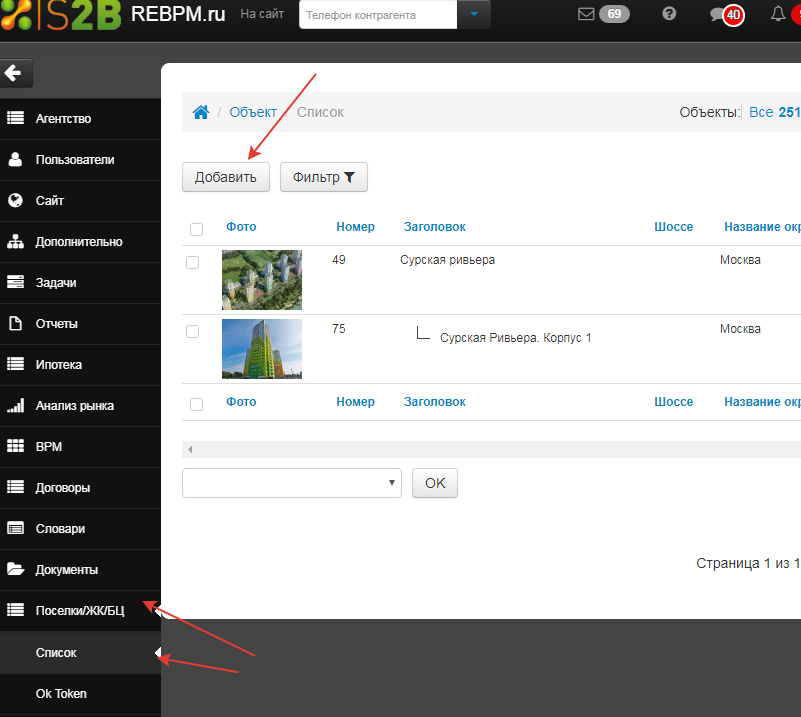Open the phone search dropdown arrow
801x717 pixels.
pos(474,14)
